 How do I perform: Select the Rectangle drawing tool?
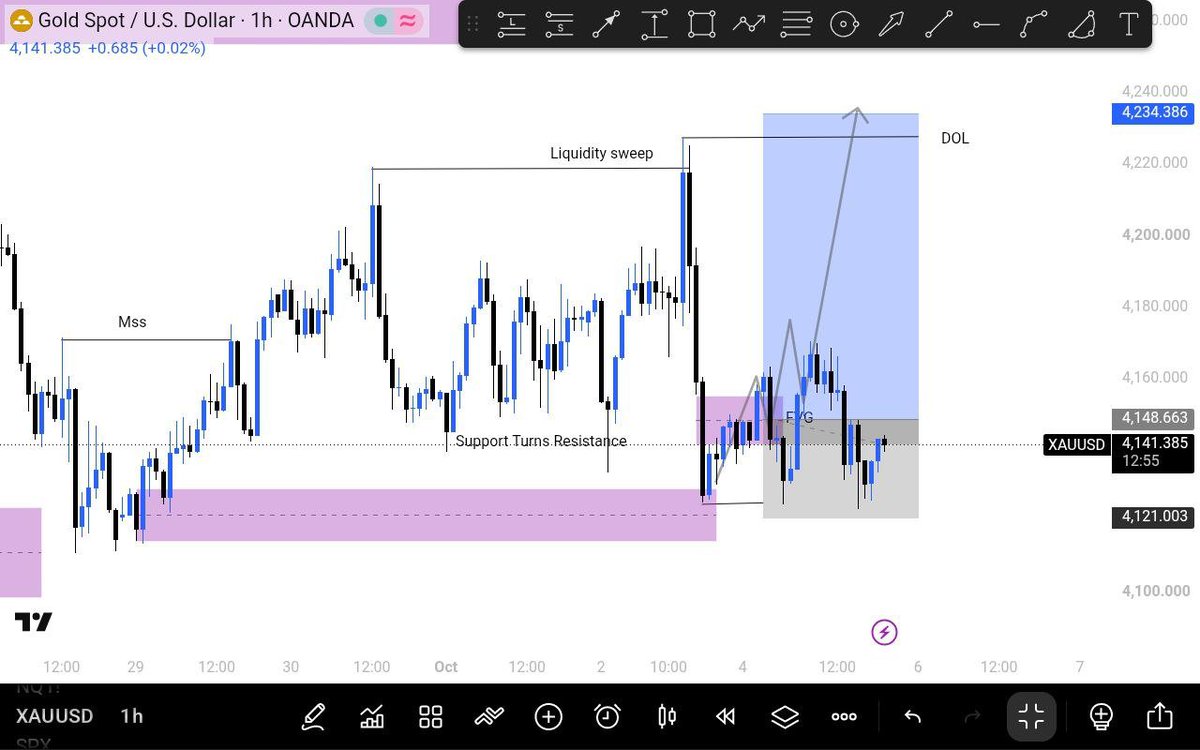(x=702, y=24)
